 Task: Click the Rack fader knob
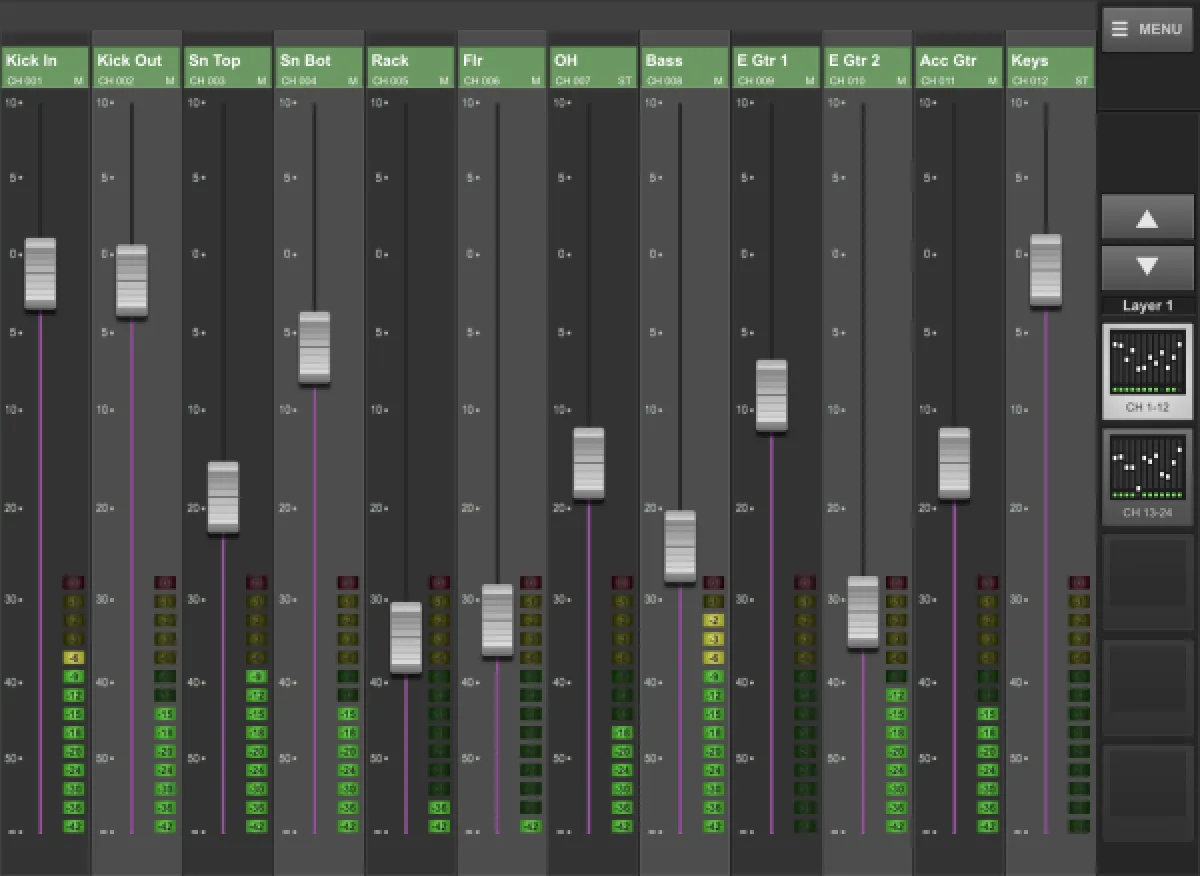click(x=406, y=637)
